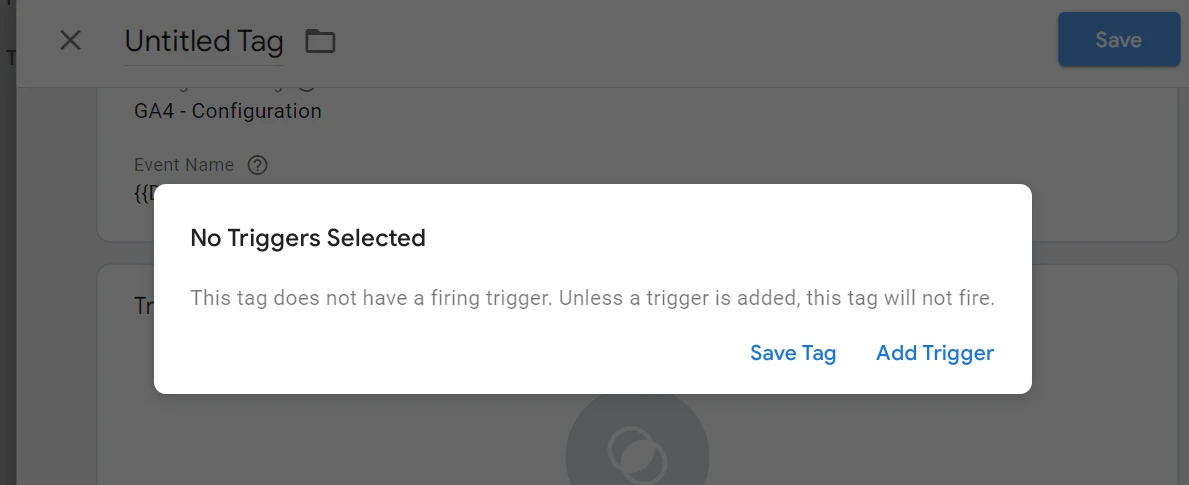The width and height of the screenshot is (1189, 485).
Task: Open the Event Name help icon
Action: tap(257, 165)
